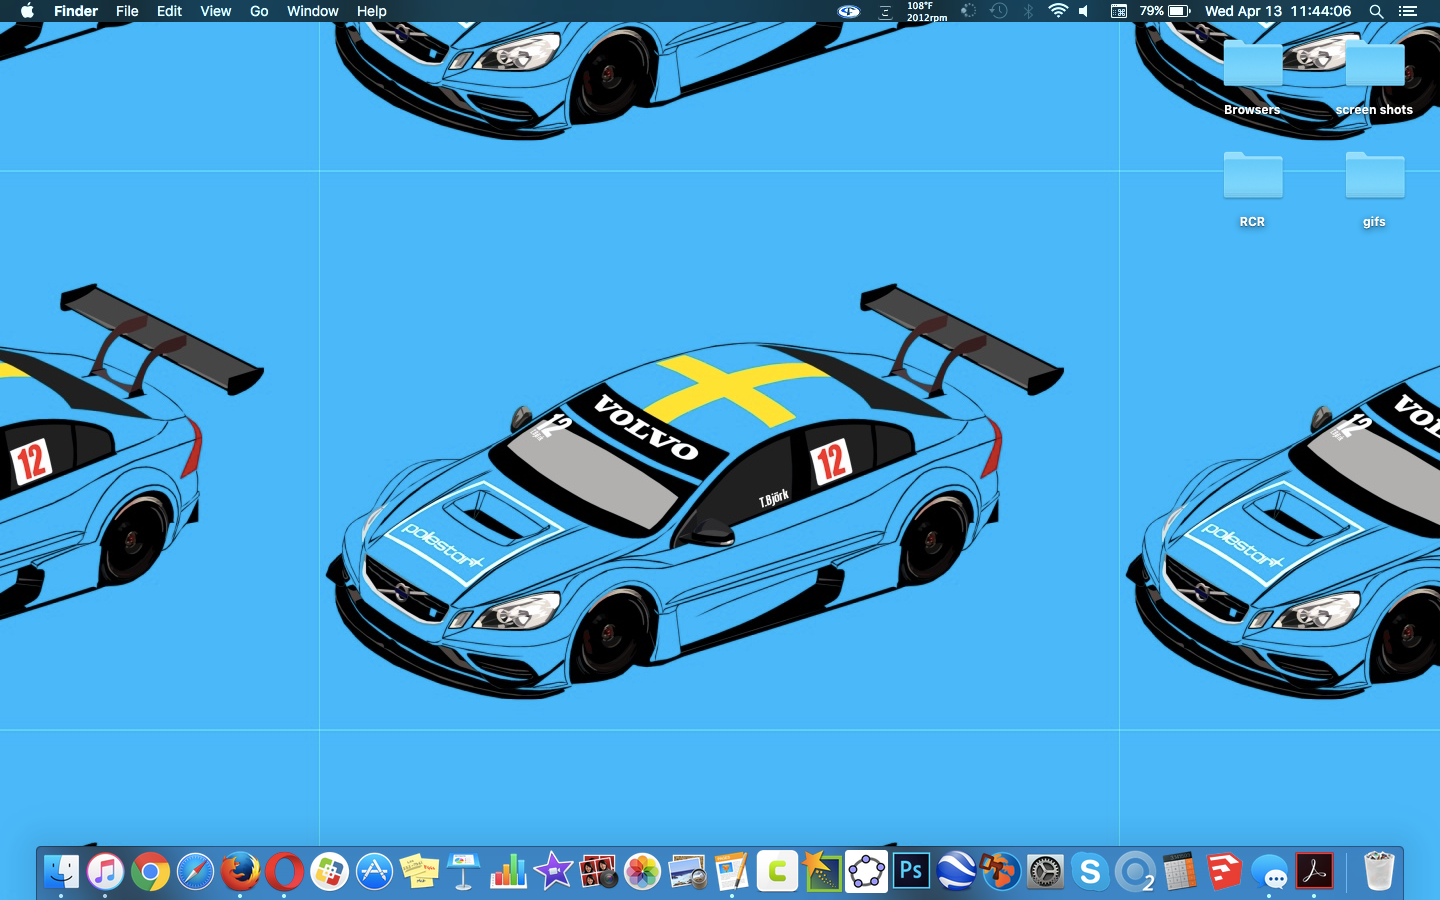Launch Keynote from the dock

tap(464, 872)
